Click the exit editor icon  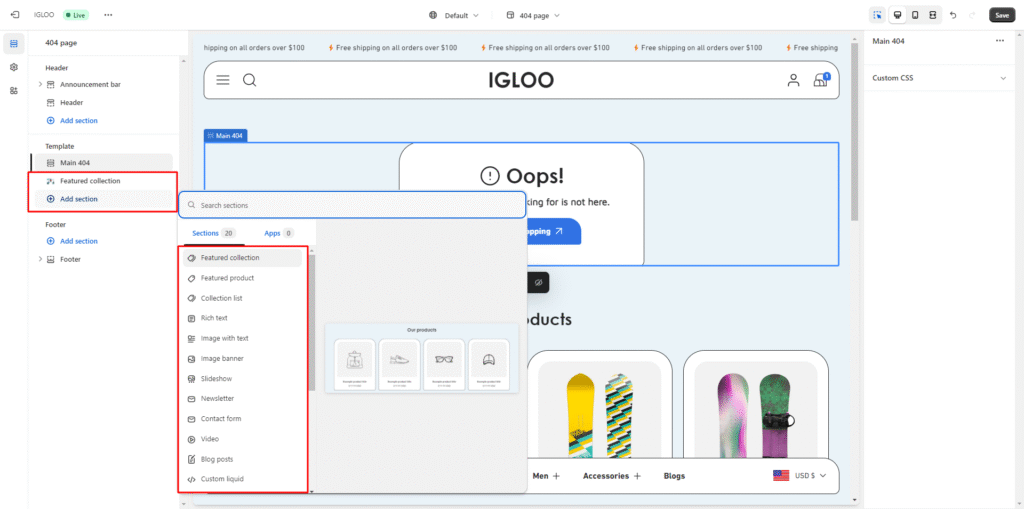click(x=14, y=15)
